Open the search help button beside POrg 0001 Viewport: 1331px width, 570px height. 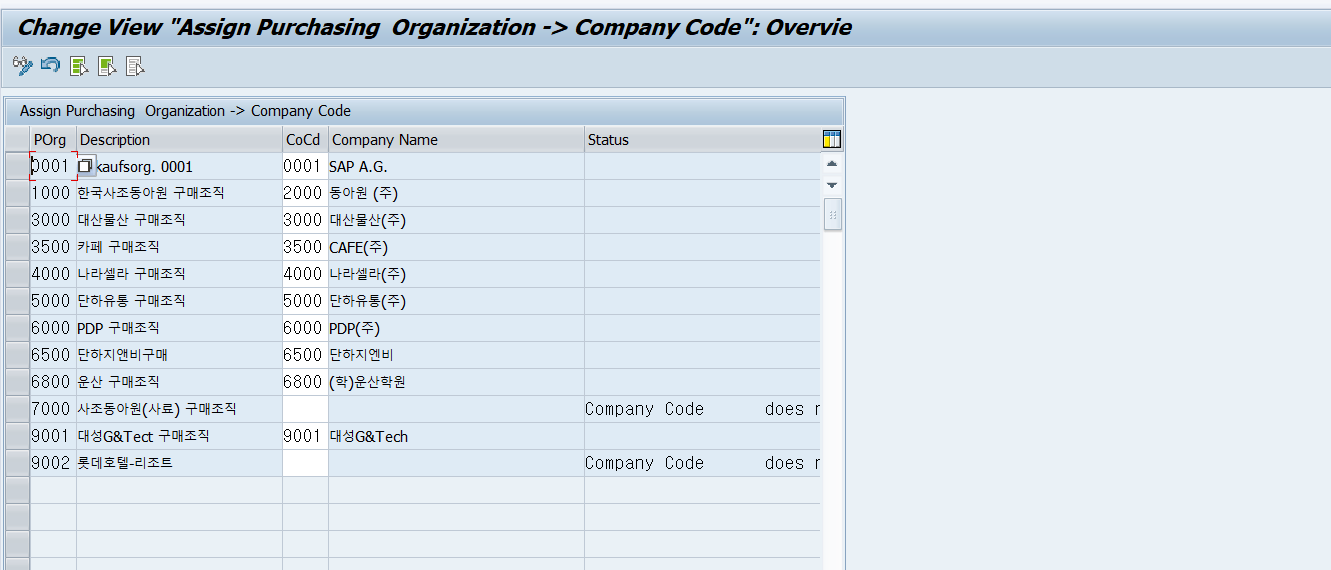[86, 166]
